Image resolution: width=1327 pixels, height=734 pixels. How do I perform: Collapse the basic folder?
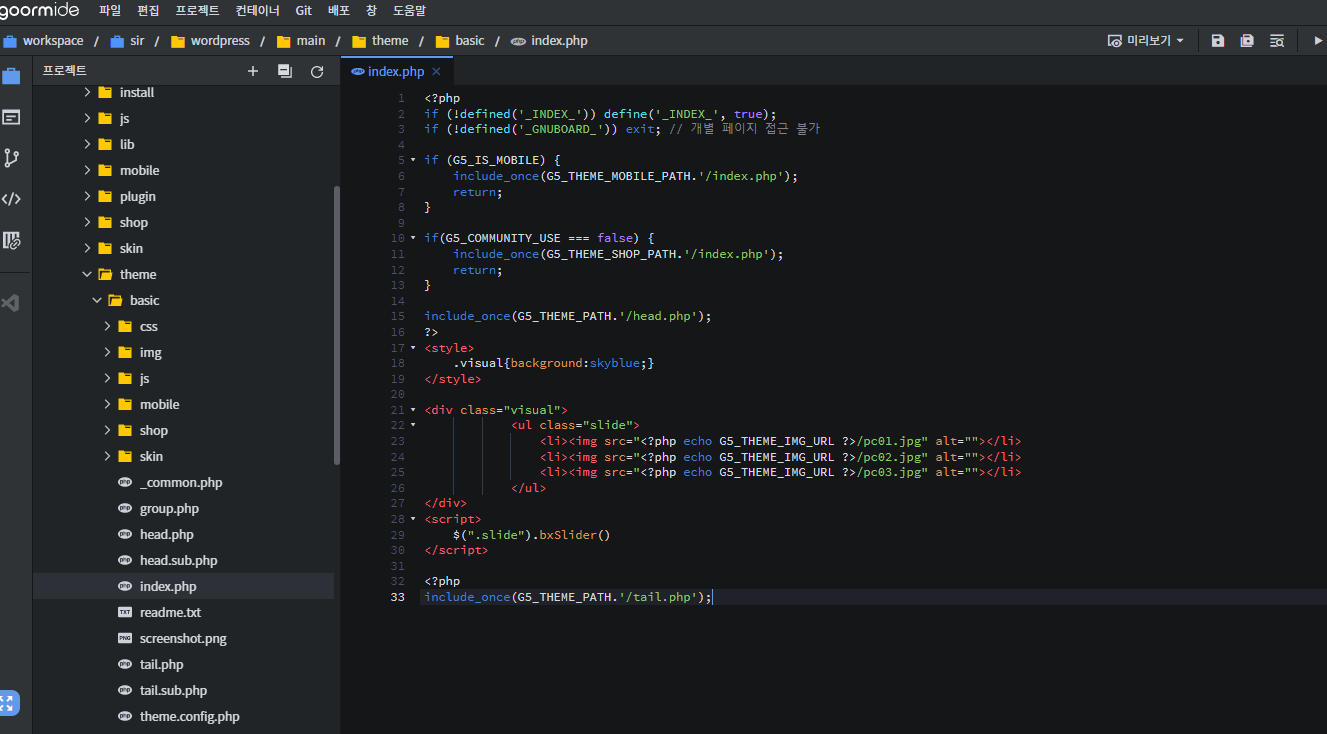(97, 300)
